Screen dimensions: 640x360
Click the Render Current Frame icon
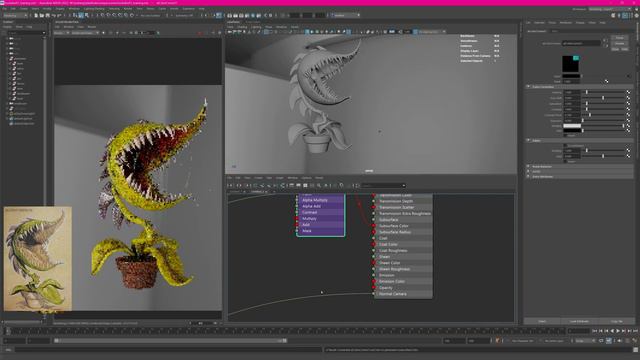(x=236, y=16)
